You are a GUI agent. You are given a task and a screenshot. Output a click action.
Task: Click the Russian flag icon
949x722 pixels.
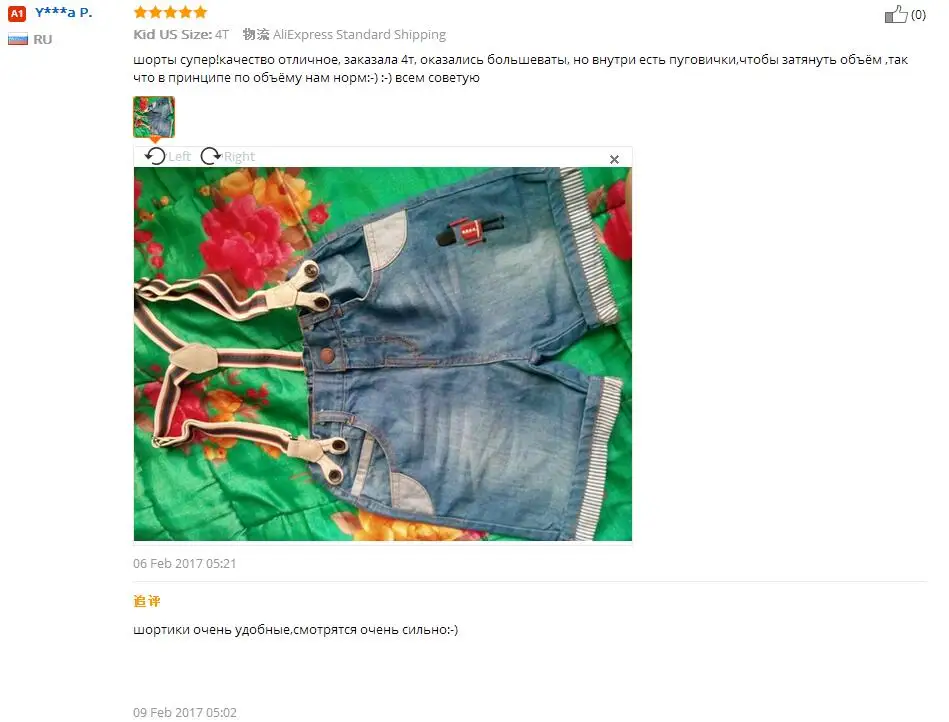[x=18, y=40]
